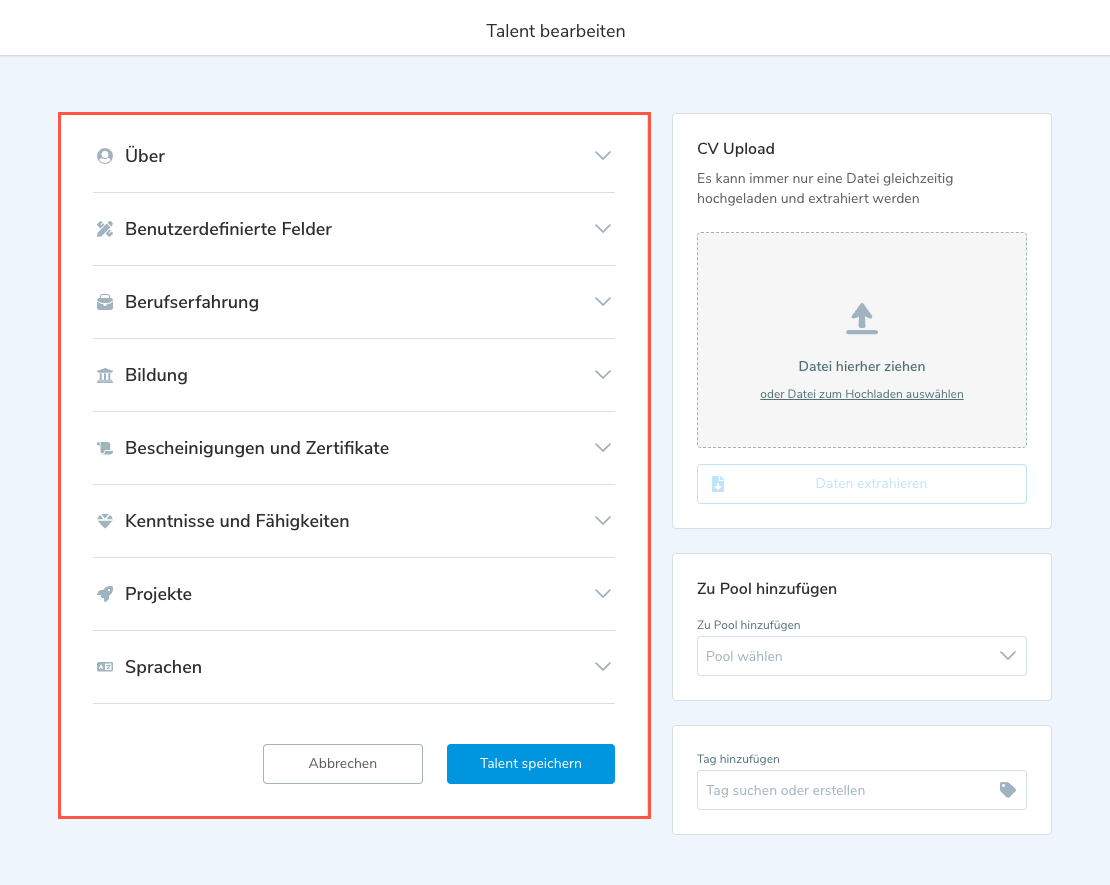Click the rocket icon next to Projekte
Viewport: 1110px width, 885px height.
(x=104, y=594)
